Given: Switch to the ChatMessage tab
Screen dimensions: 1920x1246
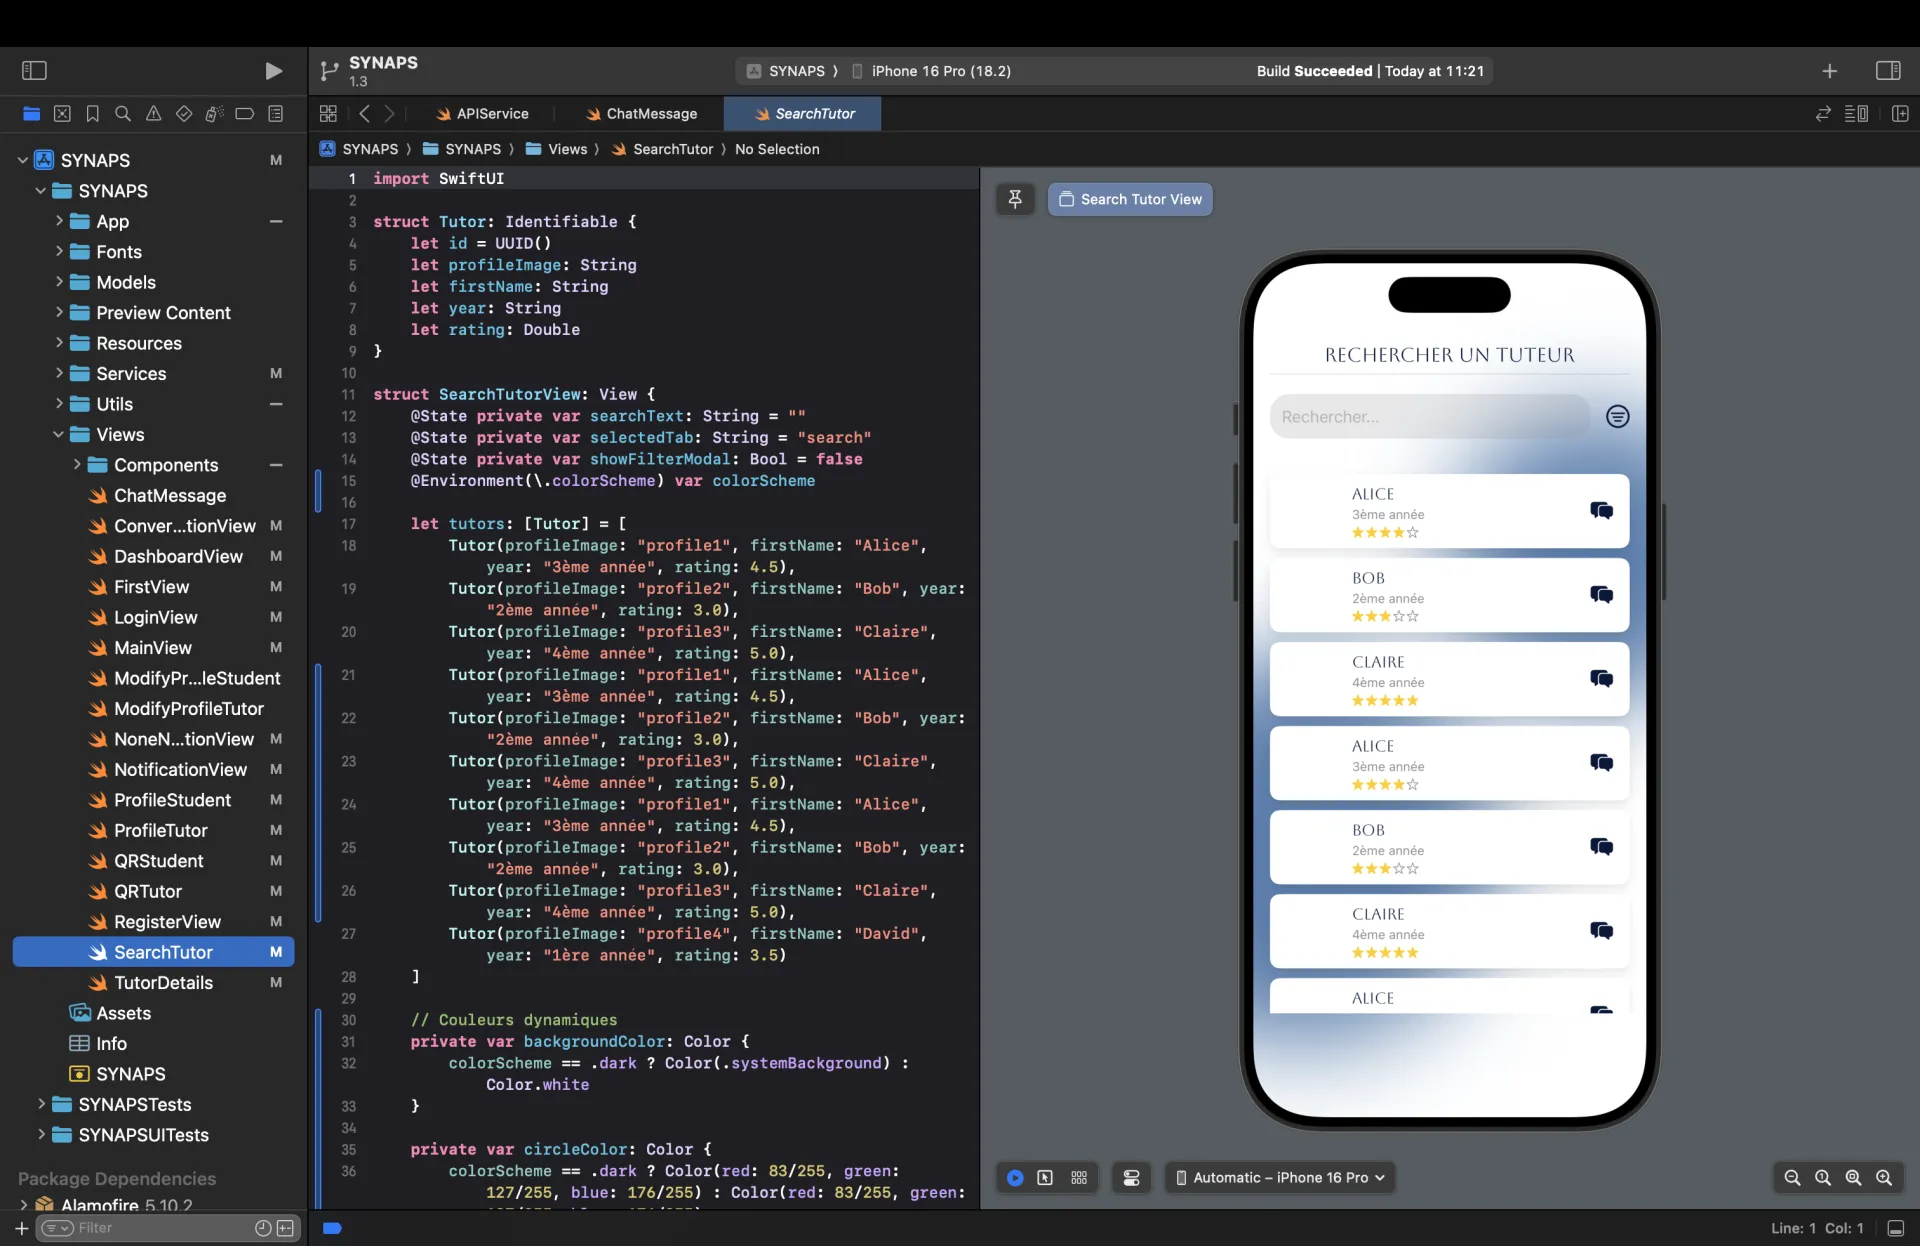Looking at the screenshot, I should coord(641,114).
